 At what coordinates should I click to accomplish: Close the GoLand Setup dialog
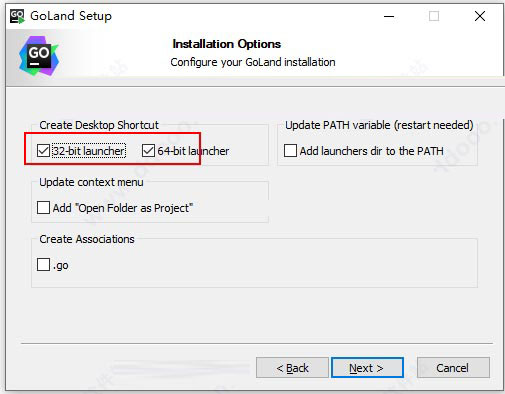pos(480,16)
